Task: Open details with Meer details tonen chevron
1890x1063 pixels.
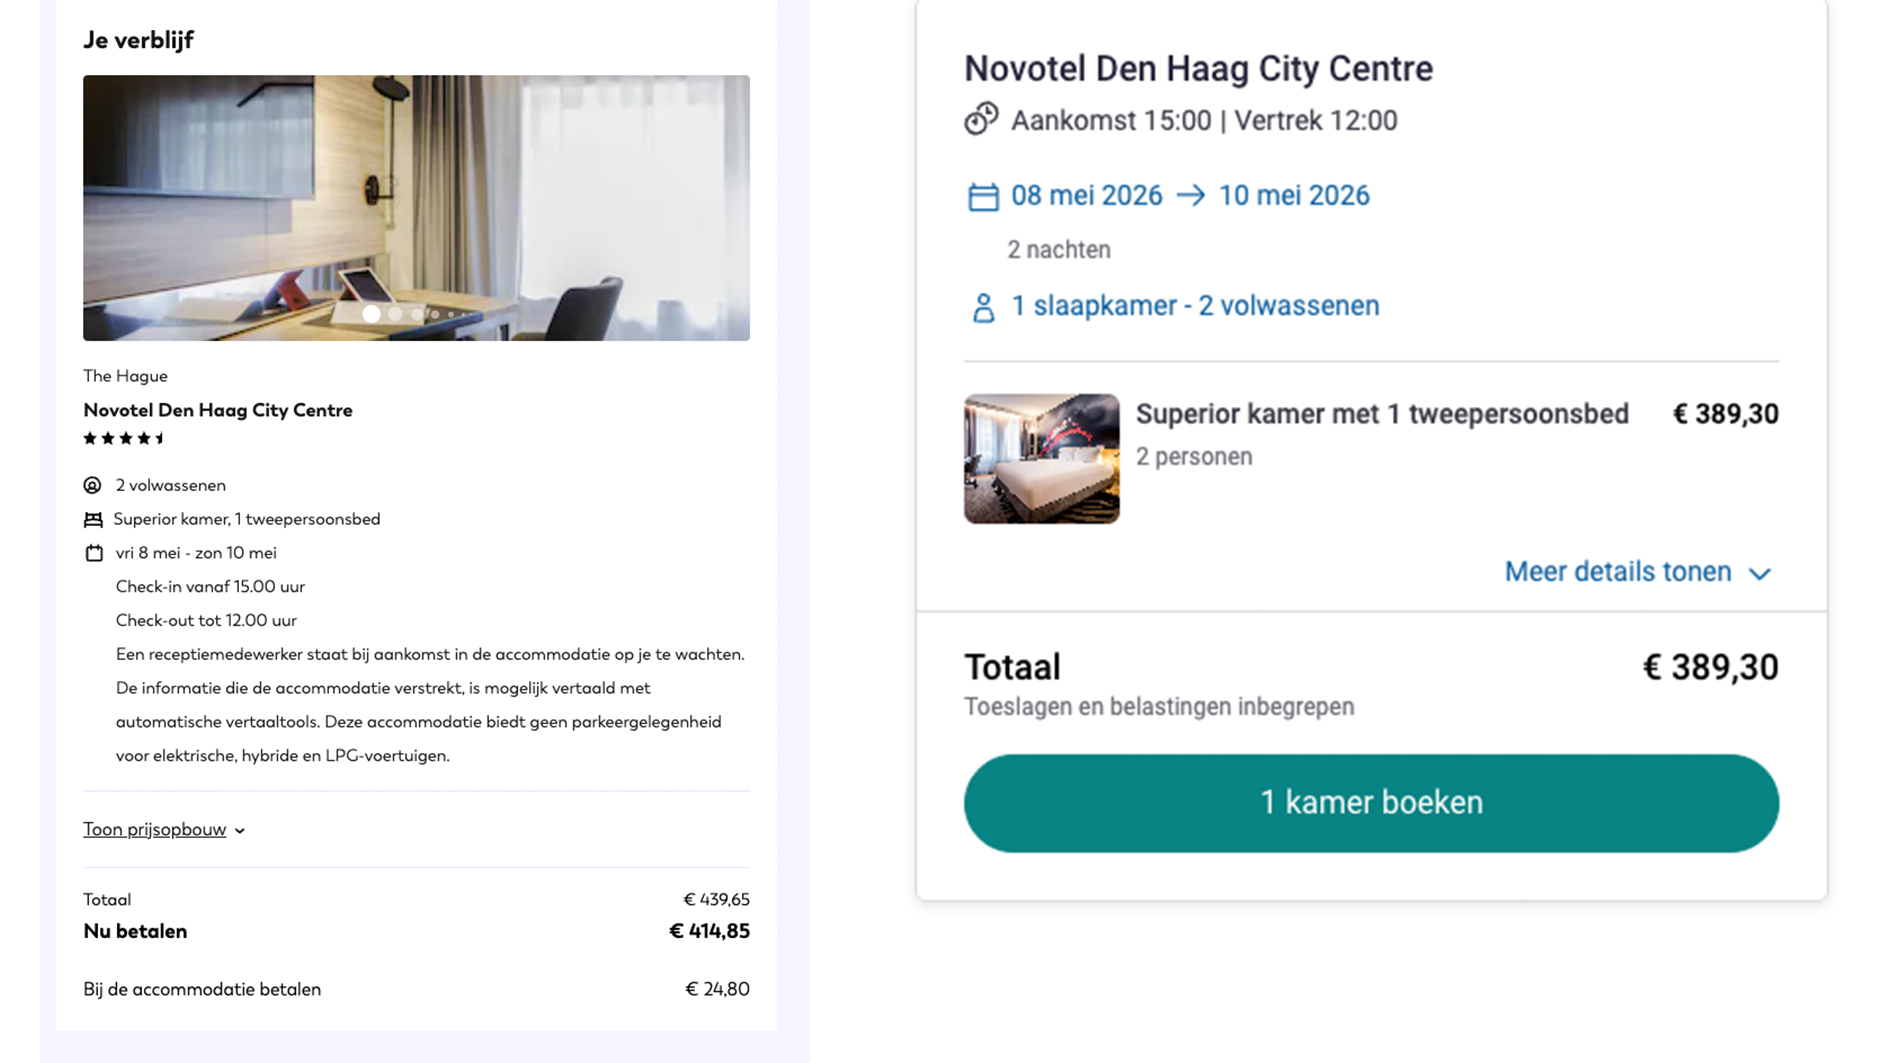Action: [1761, 573]
